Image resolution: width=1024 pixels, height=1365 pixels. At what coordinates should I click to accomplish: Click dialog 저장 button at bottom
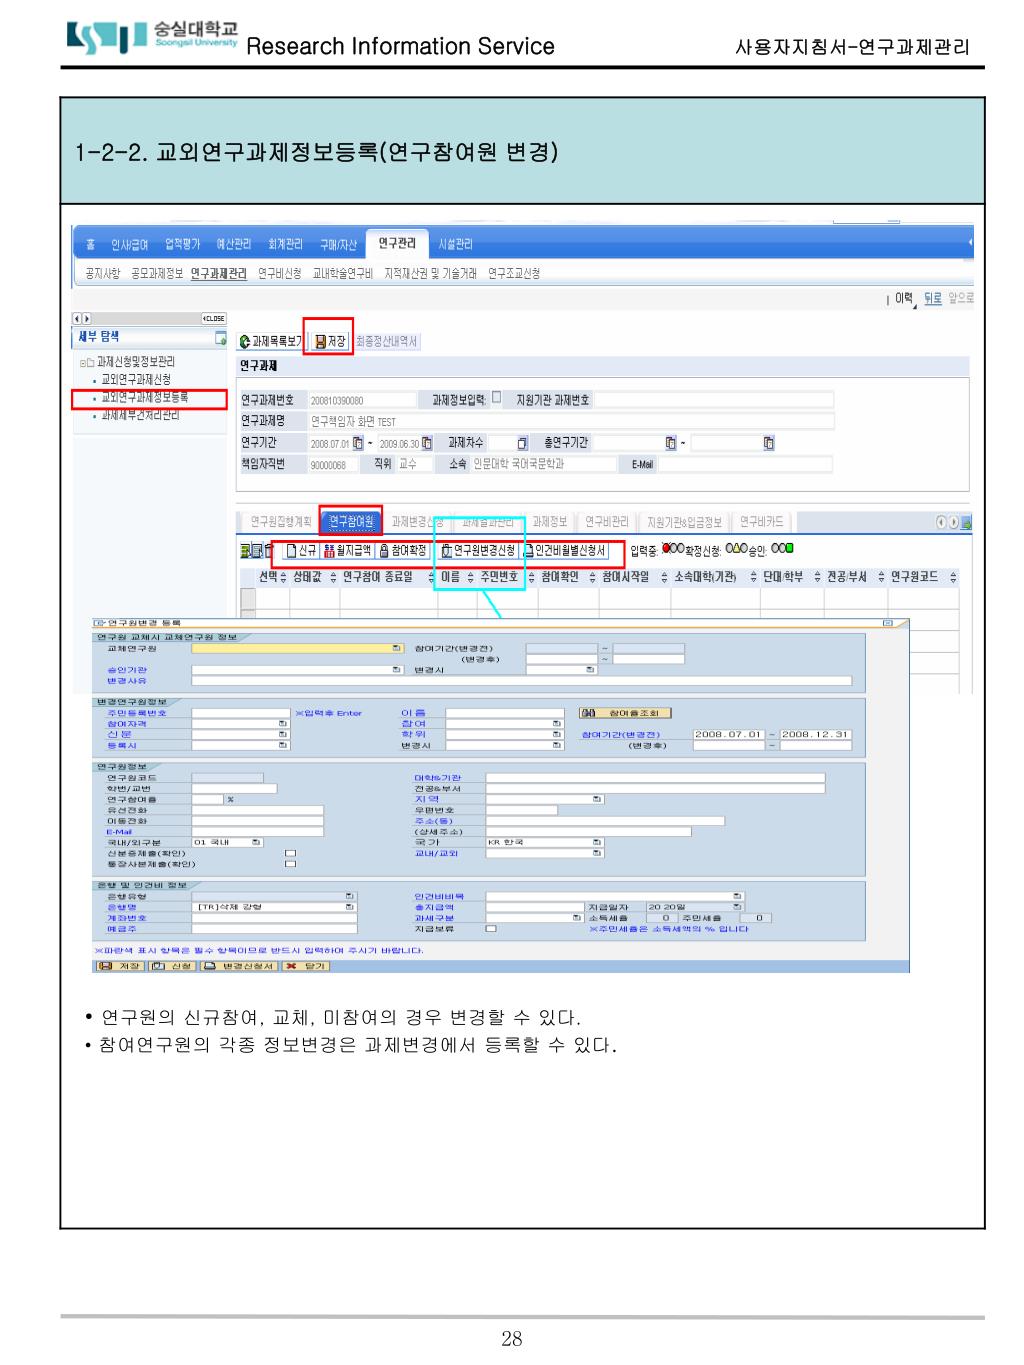pyautogui.click(x=120, y=966)
